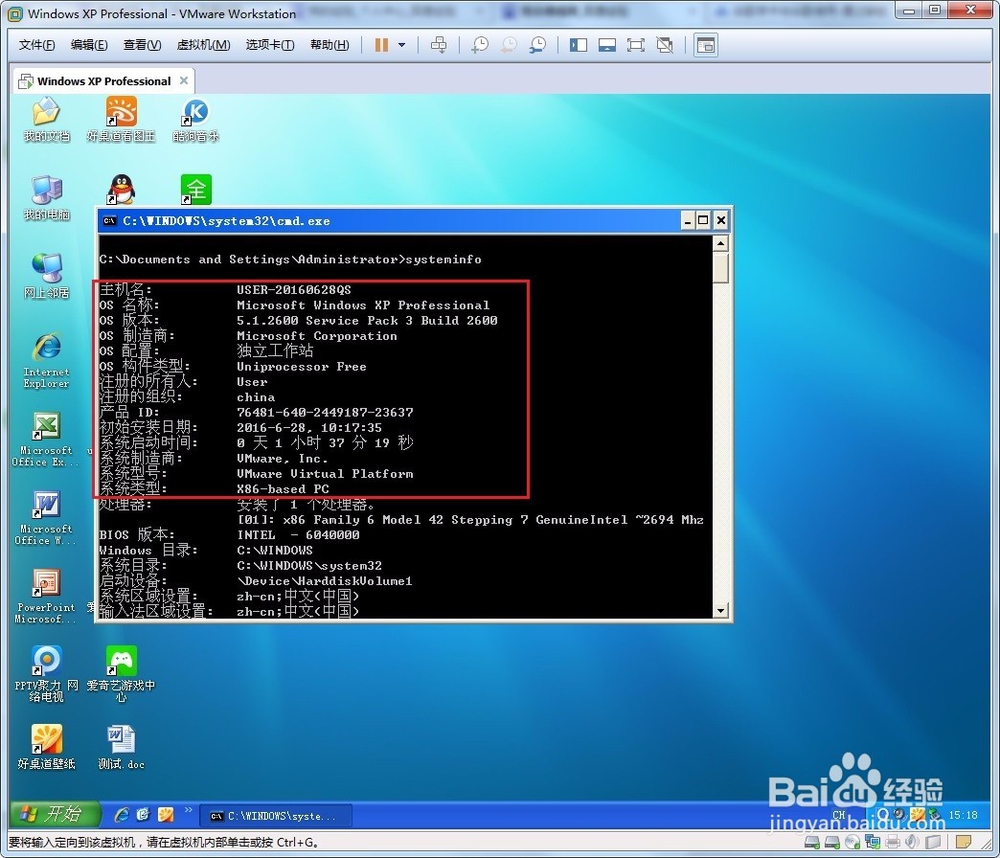Select the 测试.doc file icon
The image size is (1000, 858).
click(121, 747)
